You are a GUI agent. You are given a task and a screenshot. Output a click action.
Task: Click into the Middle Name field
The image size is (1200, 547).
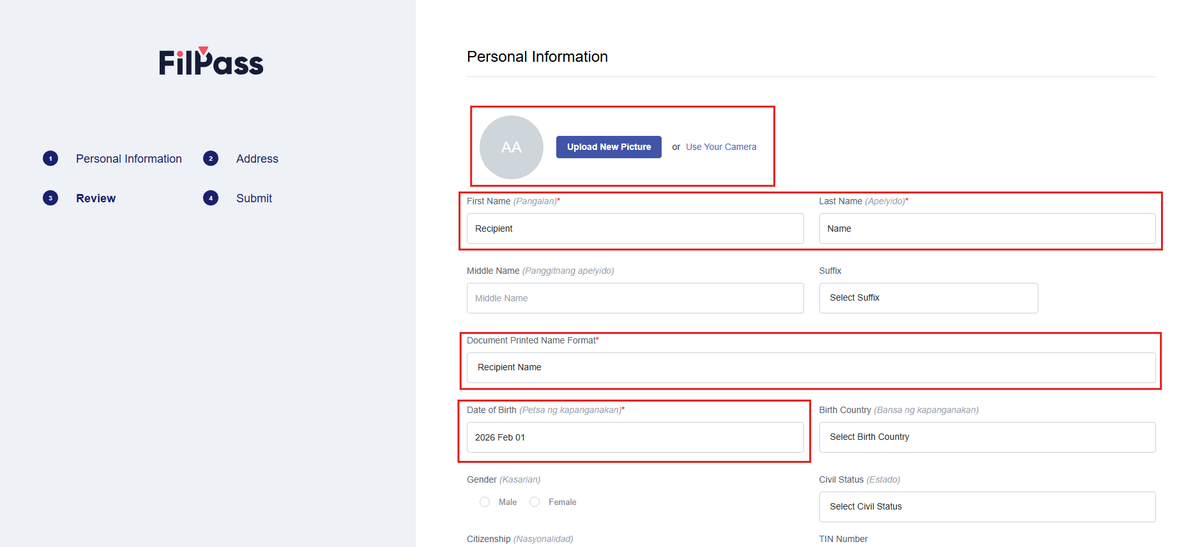[x=635, y=298]
